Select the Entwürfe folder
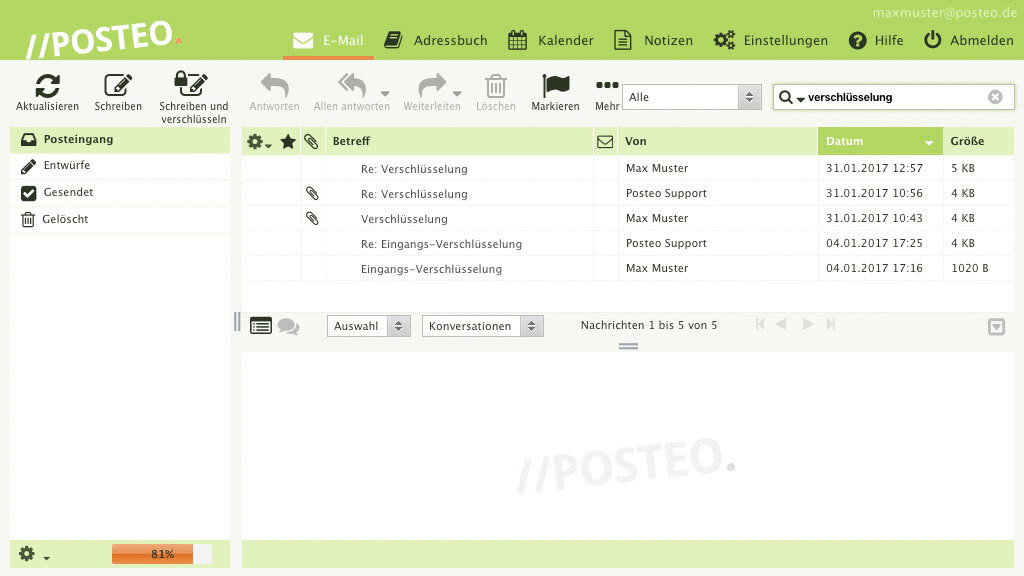This screenshot has width=1024, height=576. (120, 166)
